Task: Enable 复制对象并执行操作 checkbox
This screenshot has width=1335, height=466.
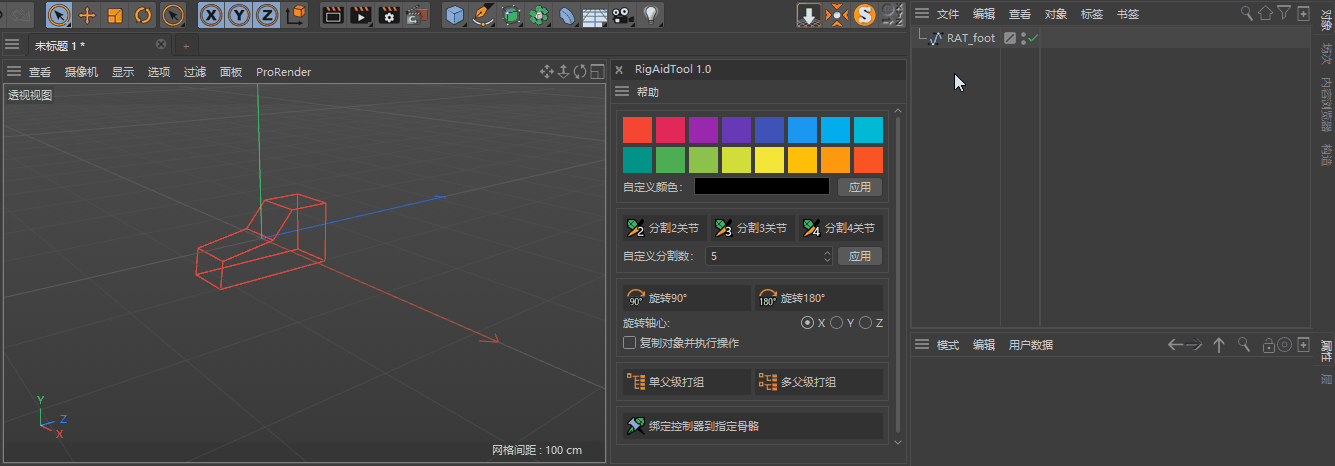Action: (630, 343)
